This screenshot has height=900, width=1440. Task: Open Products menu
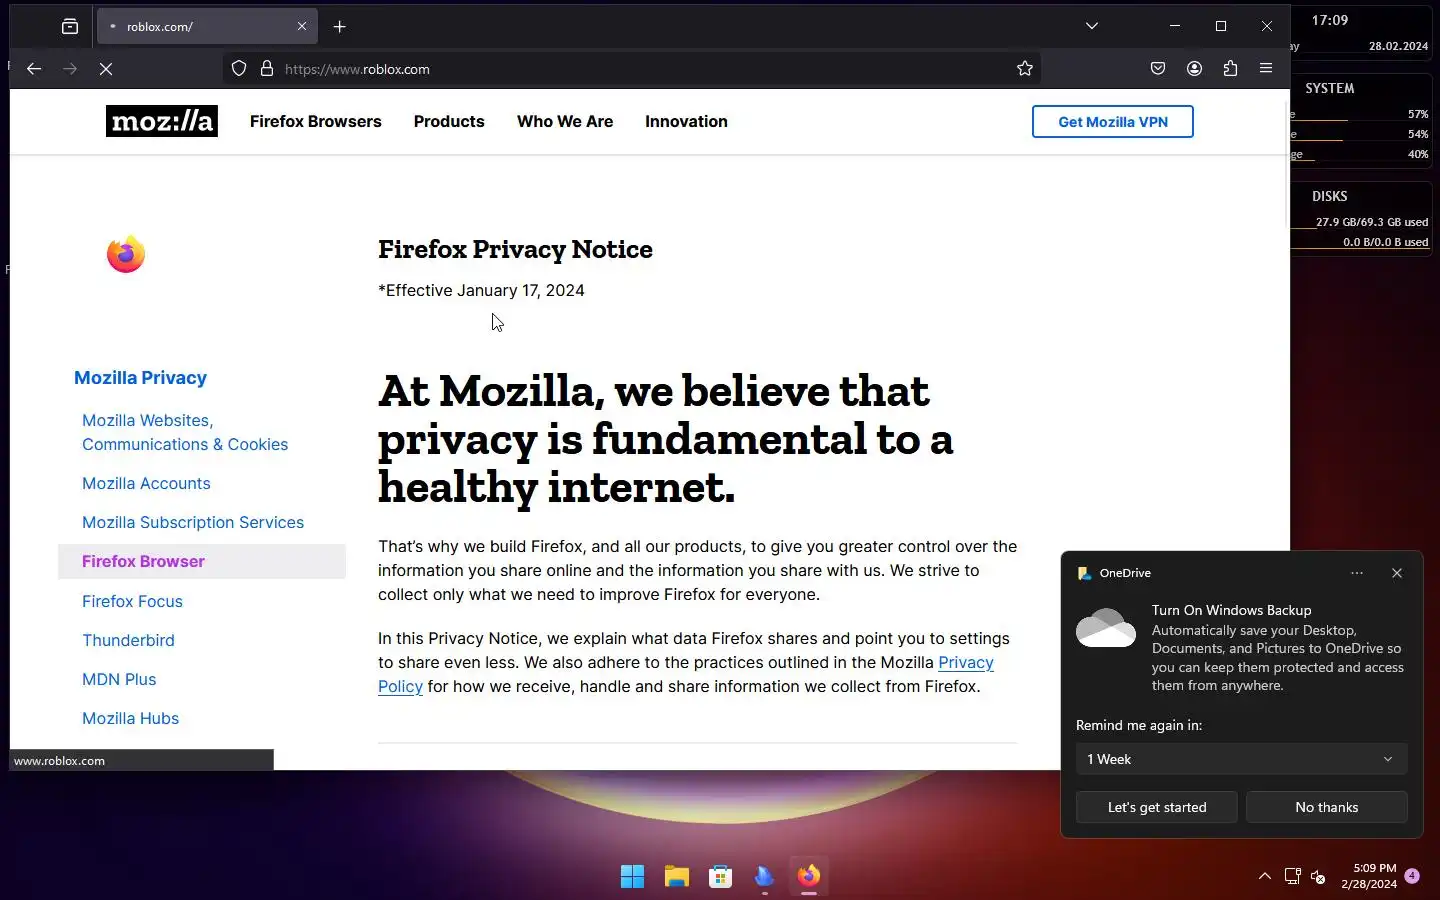[449, 121]
